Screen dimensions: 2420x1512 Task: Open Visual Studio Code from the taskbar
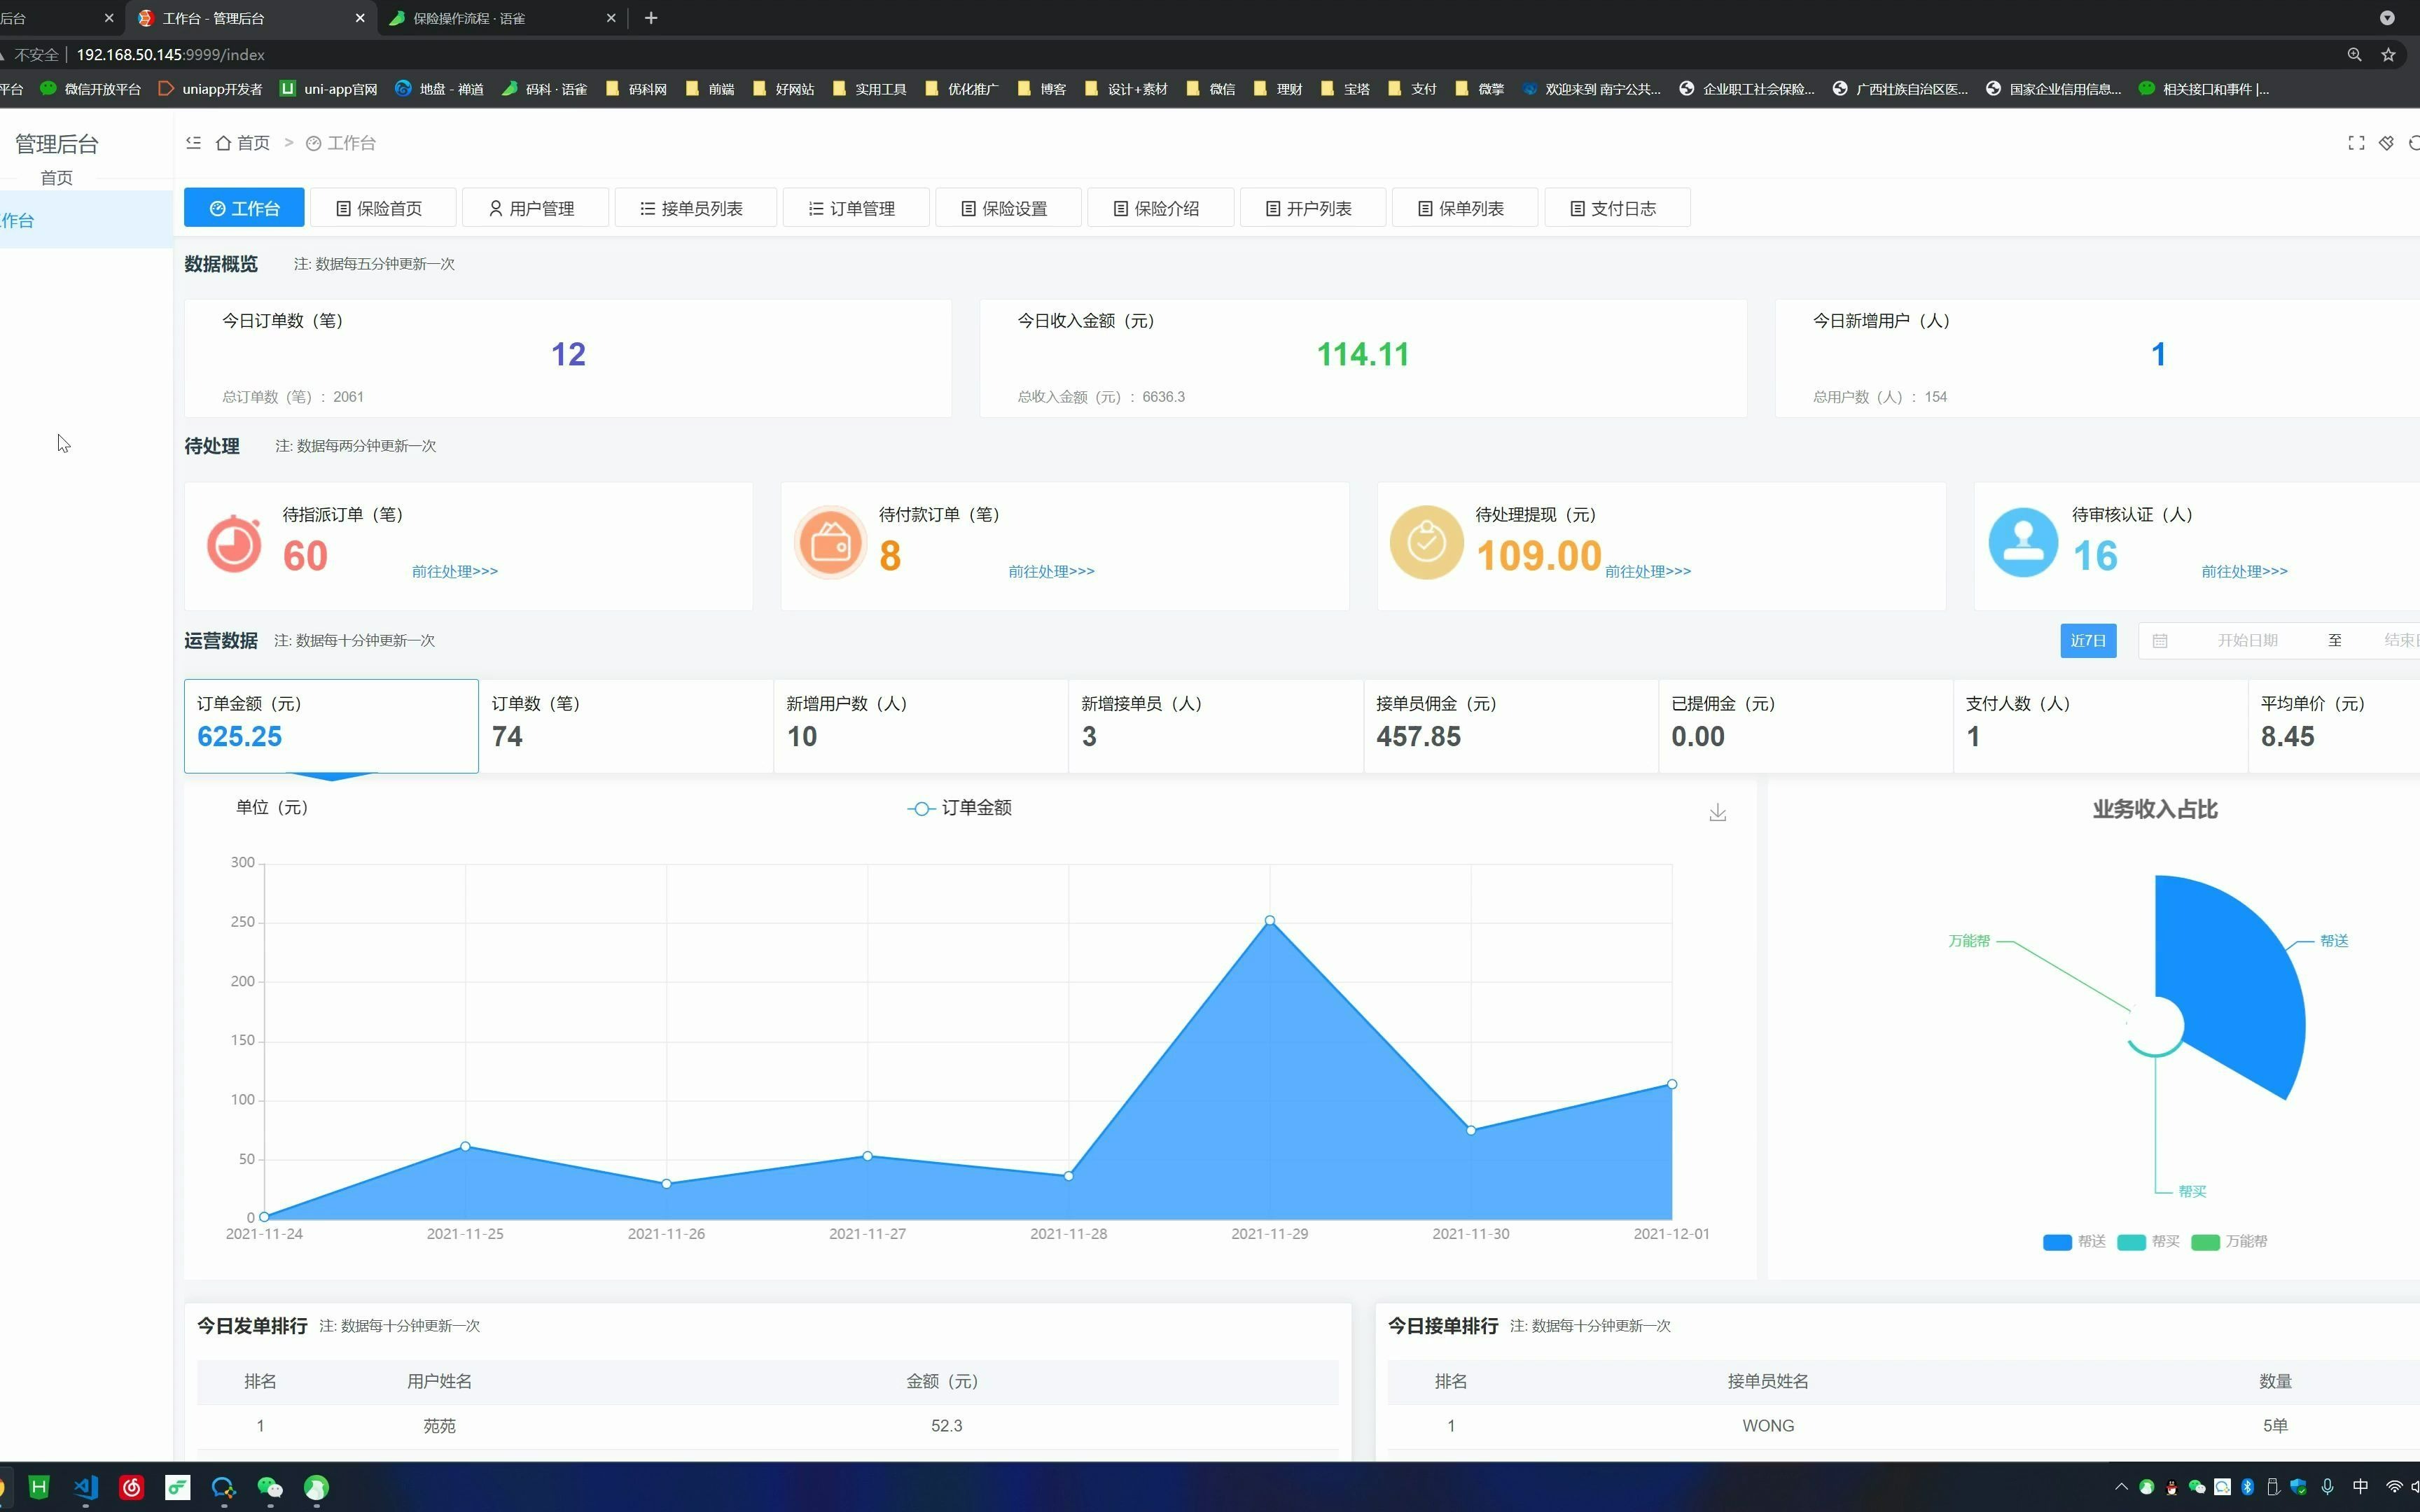pos(85,1487)
